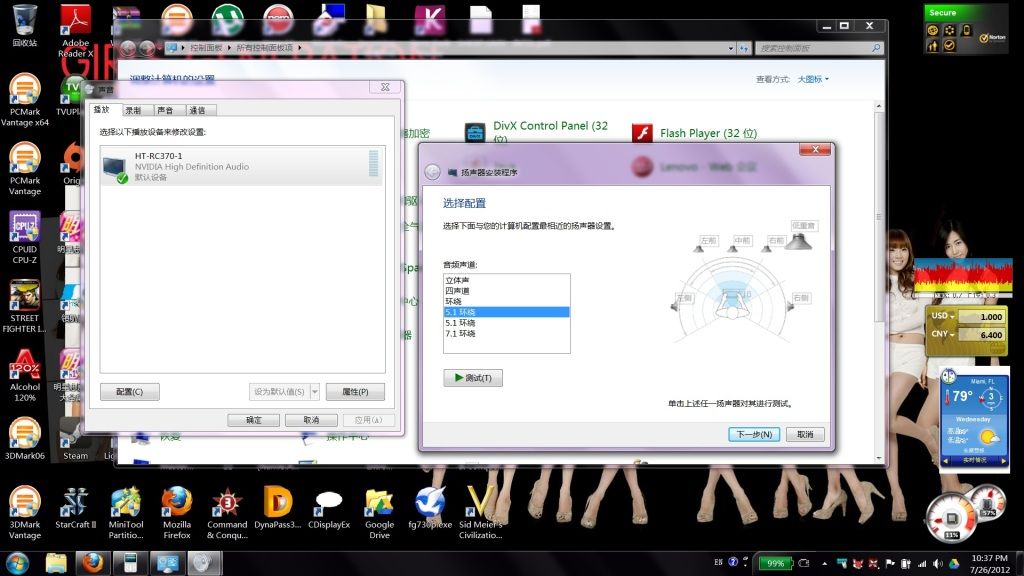The height and width of the screenshot is (576, 1024).
Task: Show hidden system tray icons arrow
Action: coord(824,563)
